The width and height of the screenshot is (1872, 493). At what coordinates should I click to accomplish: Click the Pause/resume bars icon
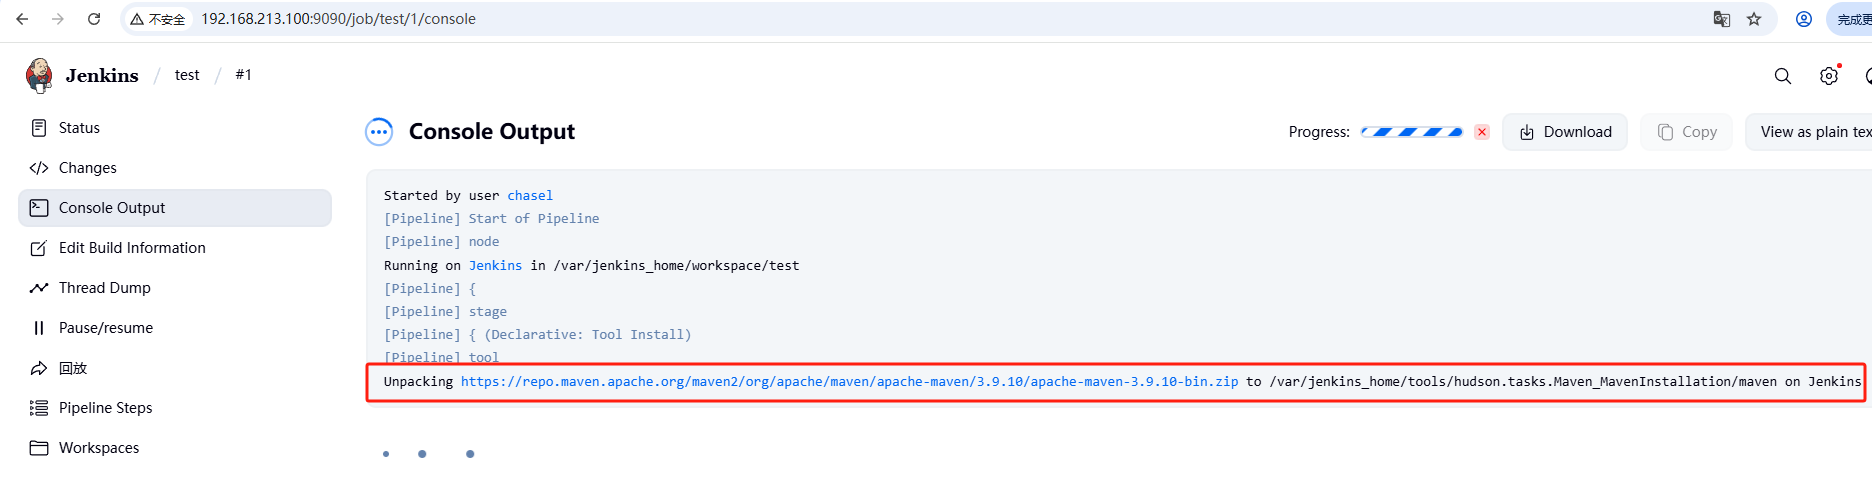point(39,328)
